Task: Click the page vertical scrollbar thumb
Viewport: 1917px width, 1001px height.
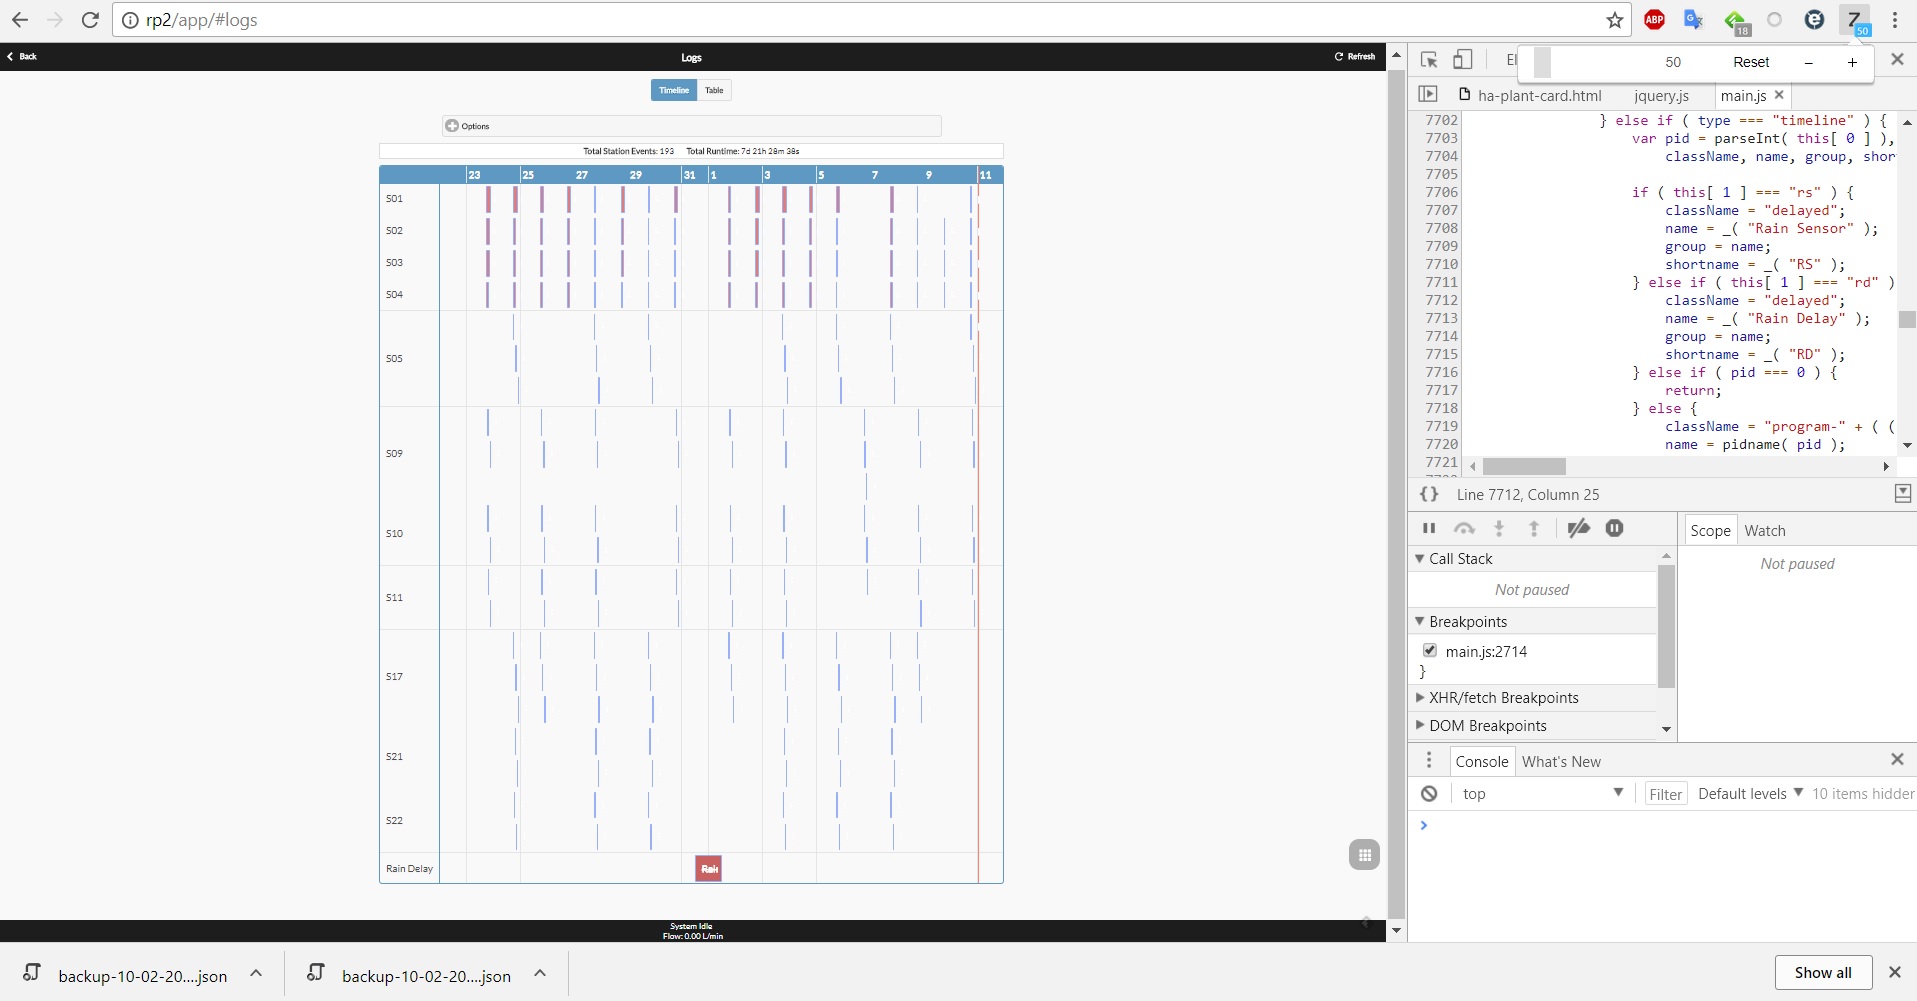Action: (1396, 493)
